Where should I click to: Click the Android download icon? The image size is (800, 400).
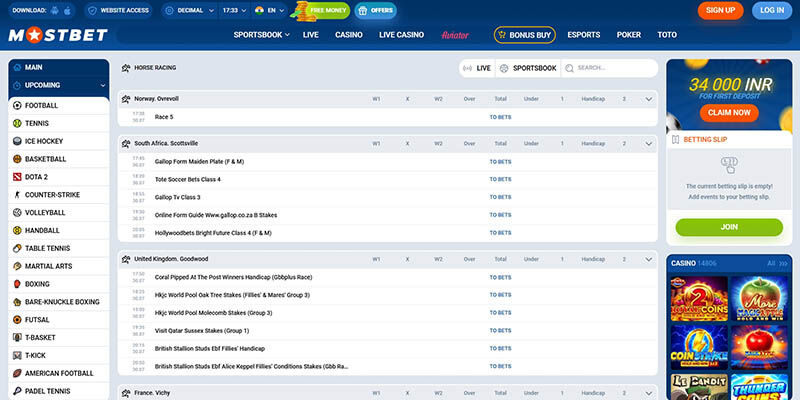click(55, 10)
